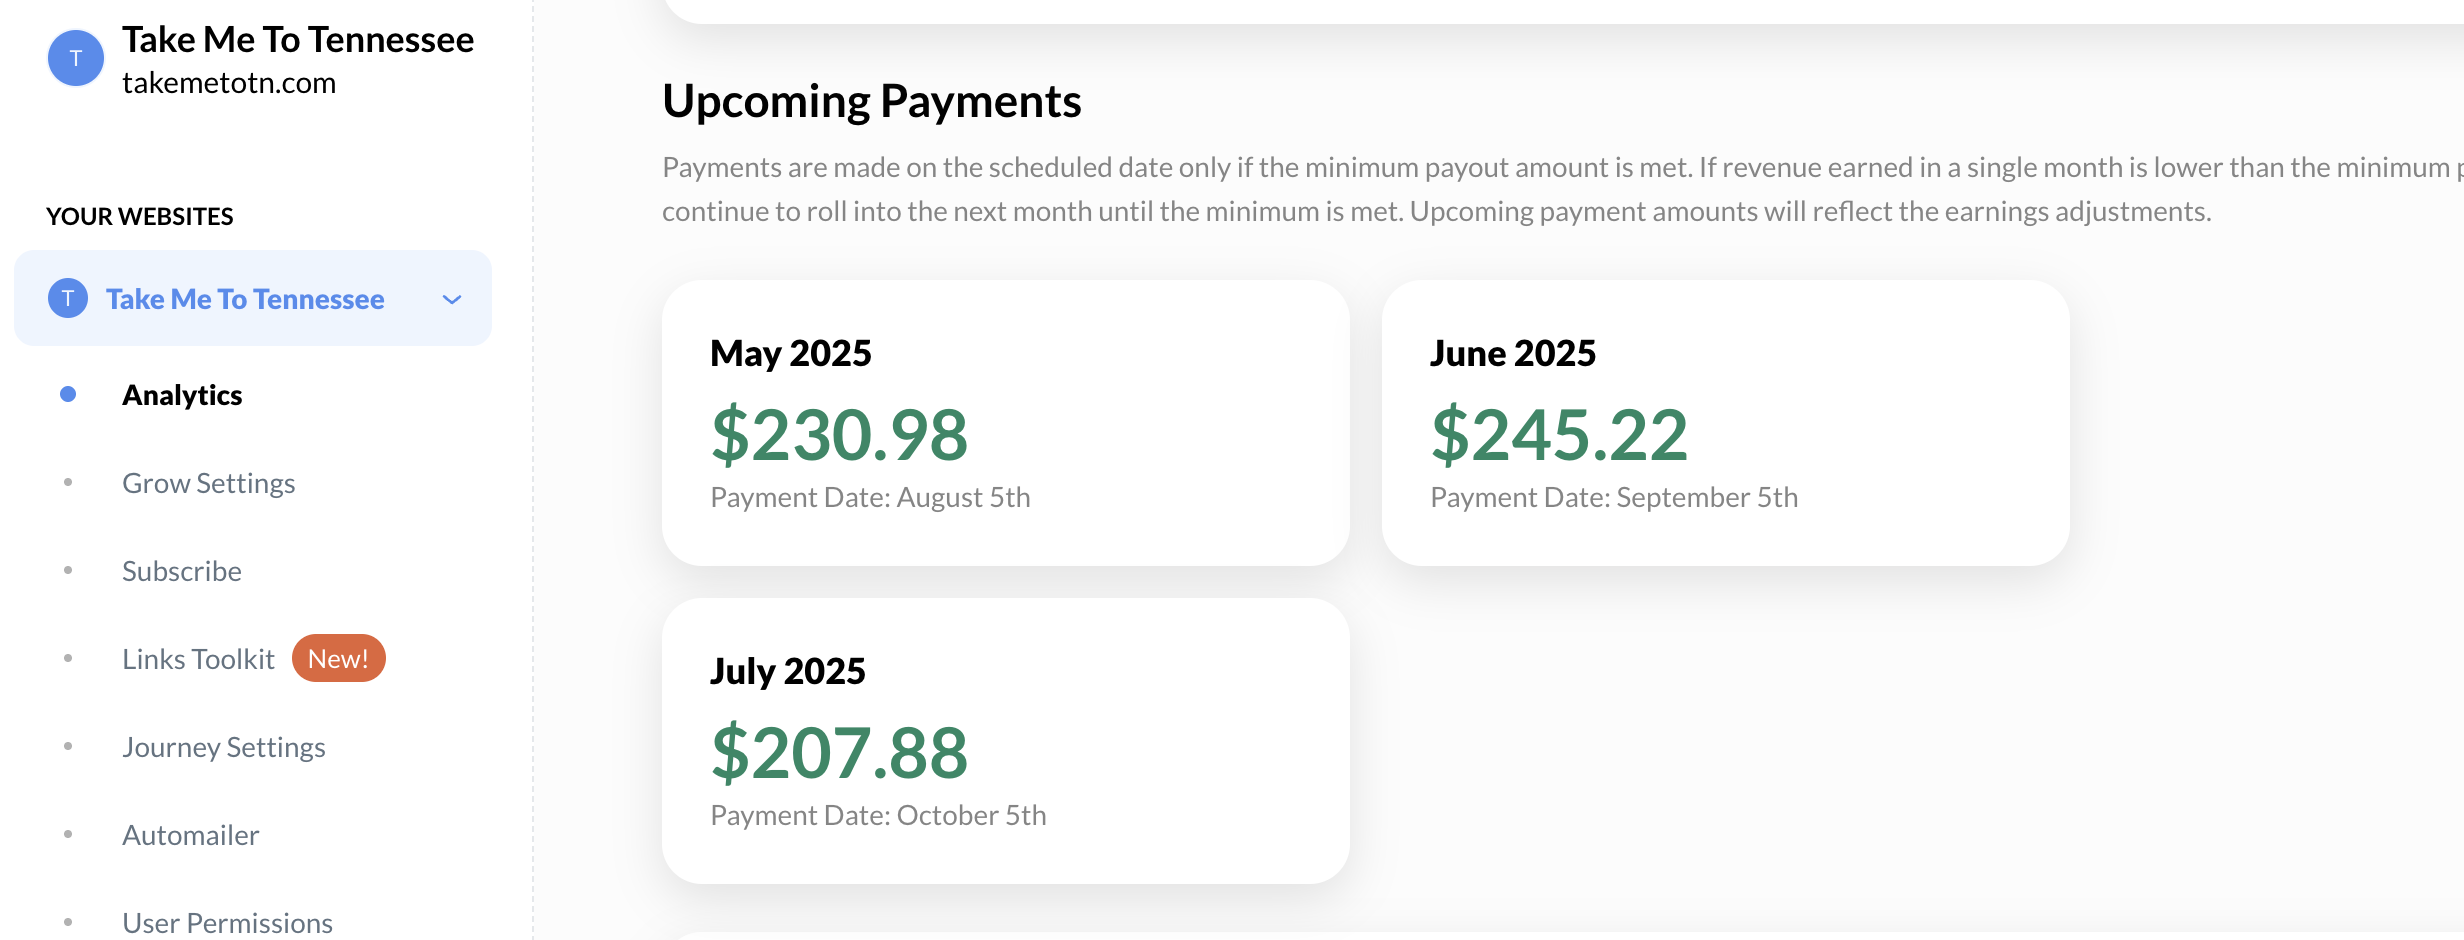Click the Upcoming Payments heading
Image resolution: width=2464 pixels, height=940 pixels.
[872, 102]
